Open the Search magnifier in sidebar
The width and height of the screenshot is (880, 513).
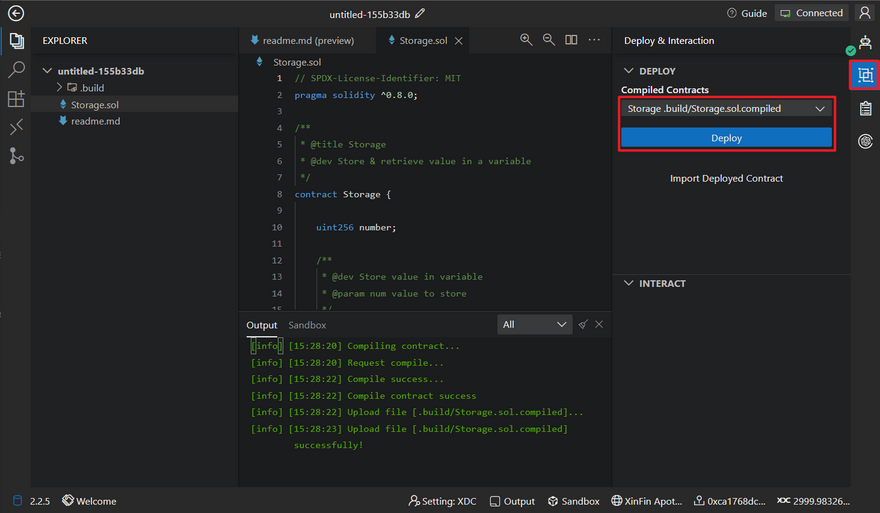(x=16, y=70)
